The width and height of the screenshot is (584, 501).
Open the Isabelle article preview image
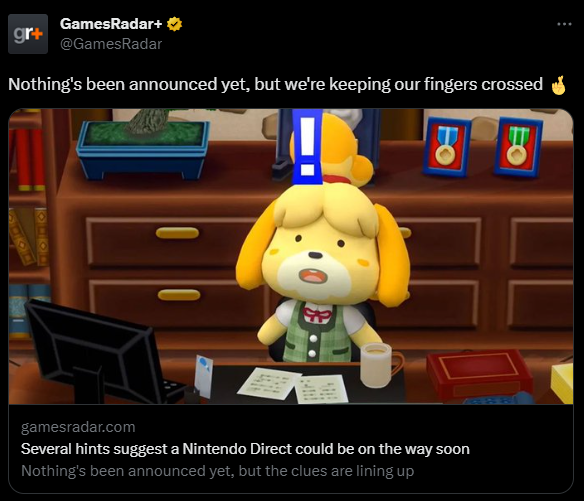coord(291,256)
